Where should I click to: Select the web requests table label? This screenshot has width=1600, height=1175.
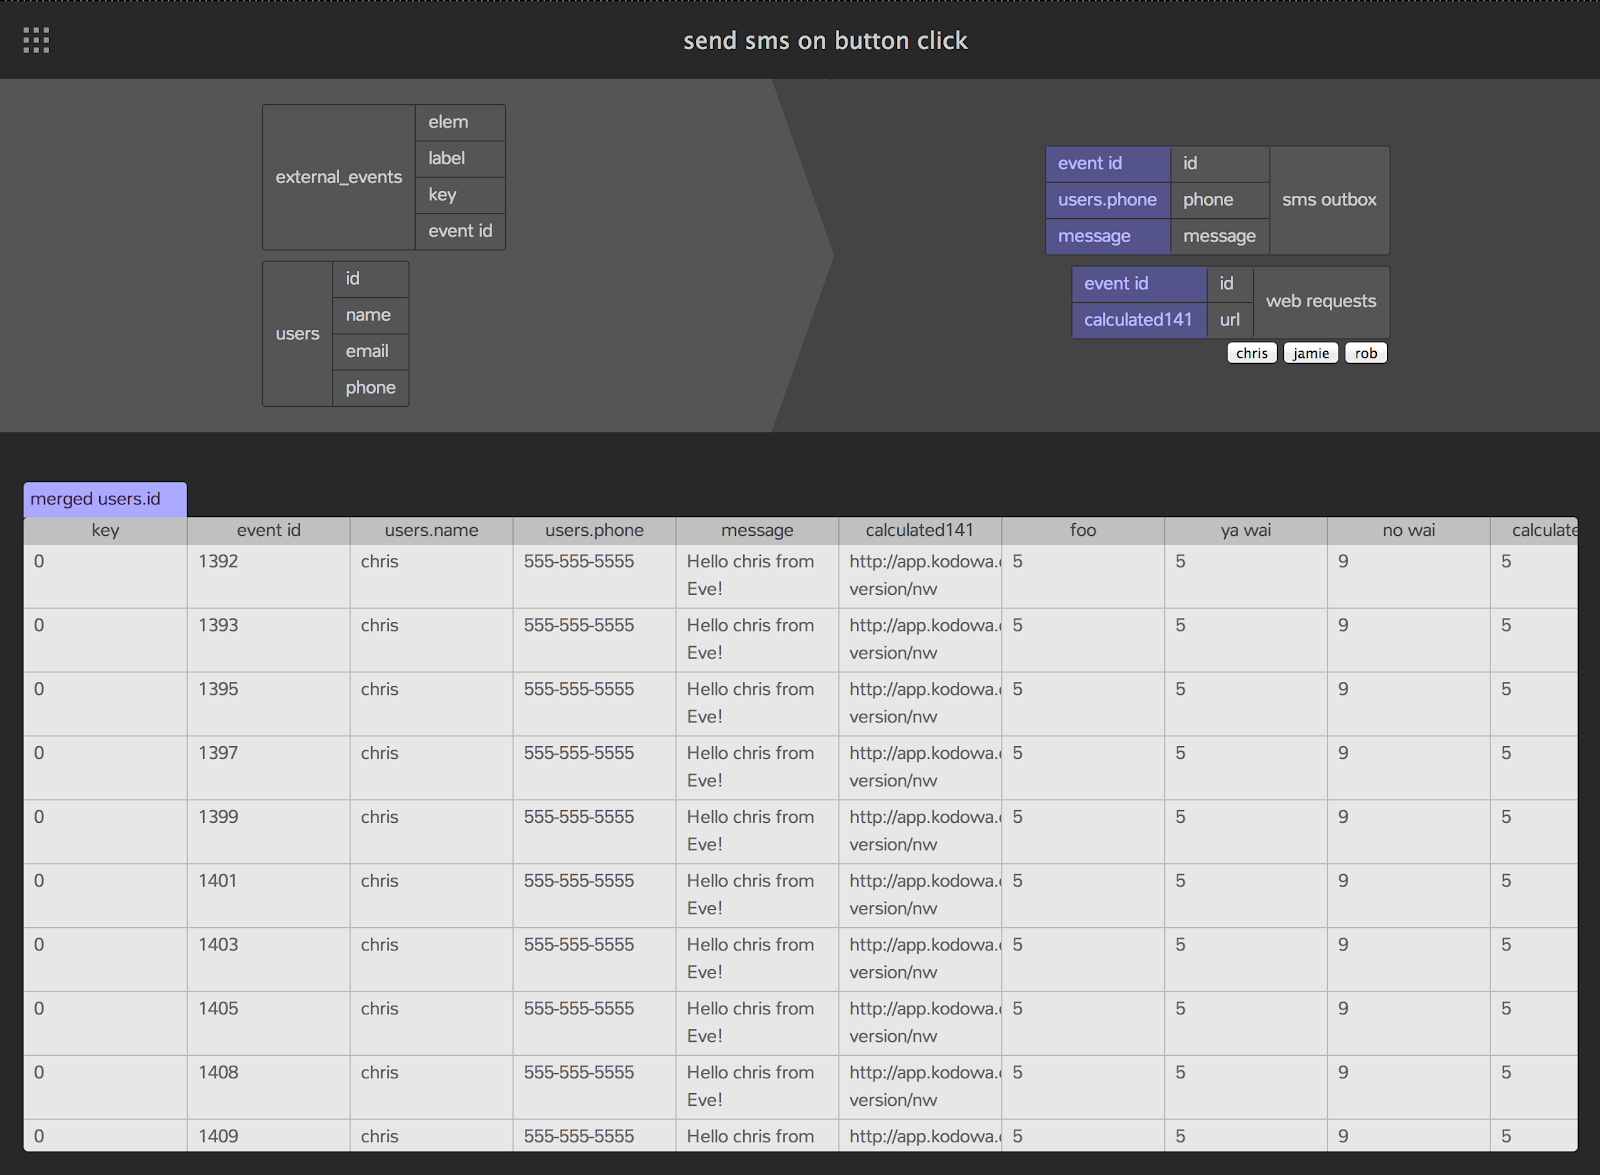[x=1320, y=301]
